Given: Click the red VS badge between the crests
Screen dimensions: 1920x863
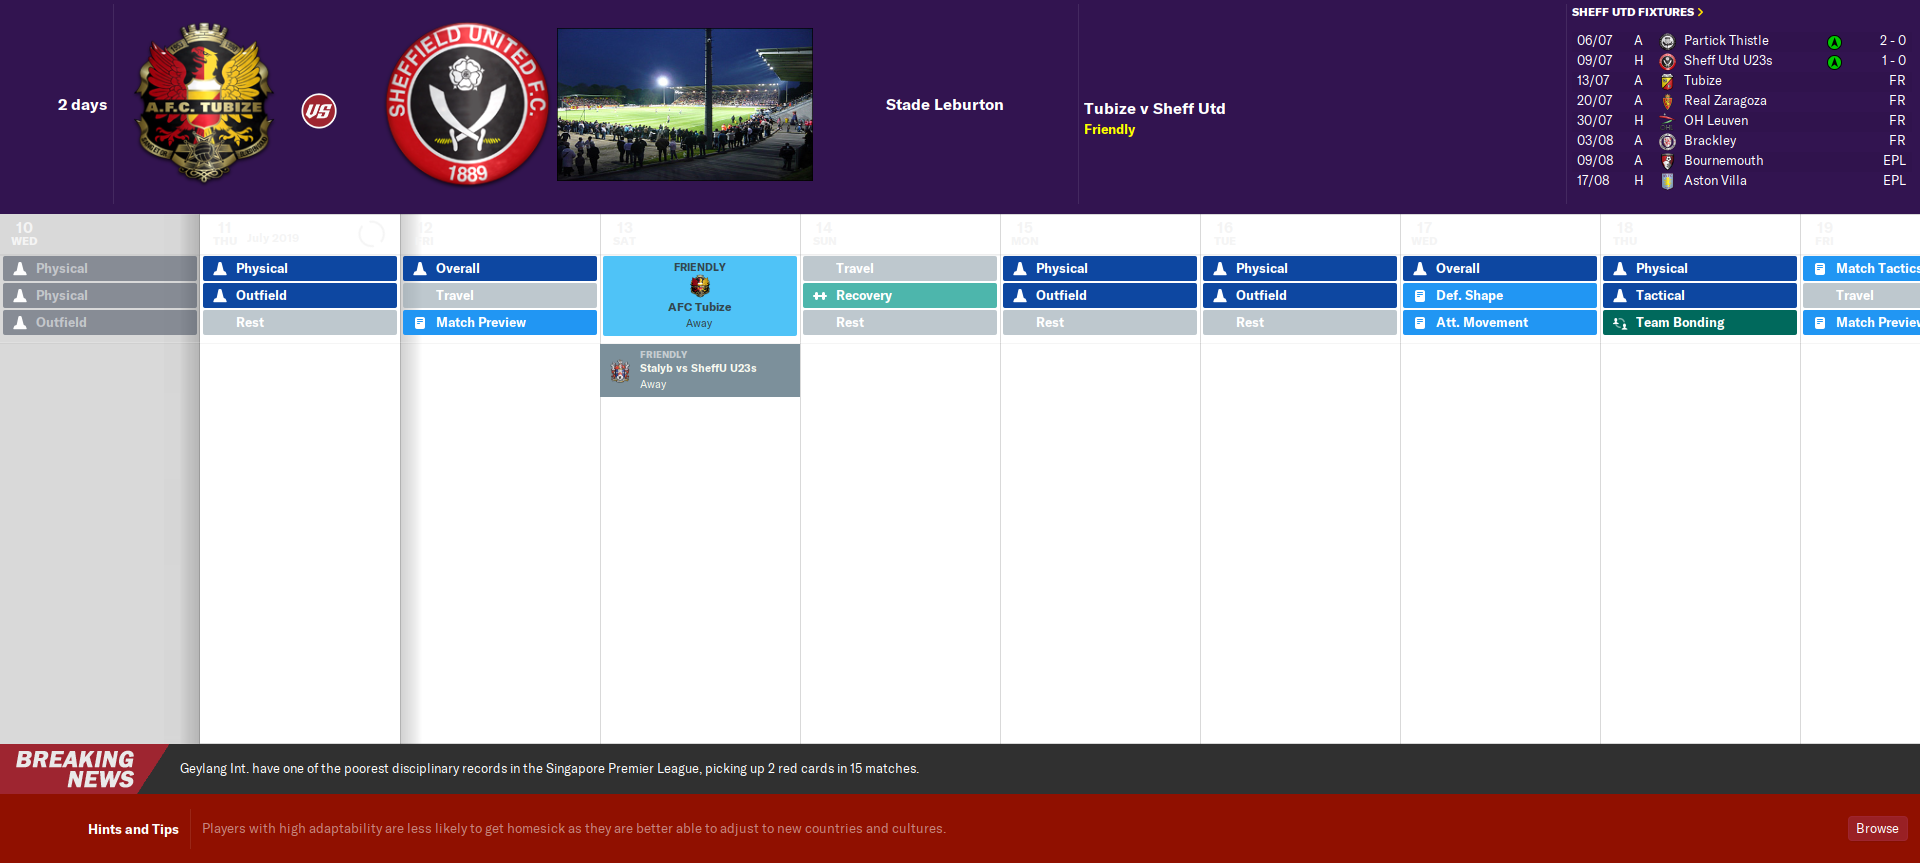Looking at the screenshot, I should pyautogui.click(x=319, y=111).
